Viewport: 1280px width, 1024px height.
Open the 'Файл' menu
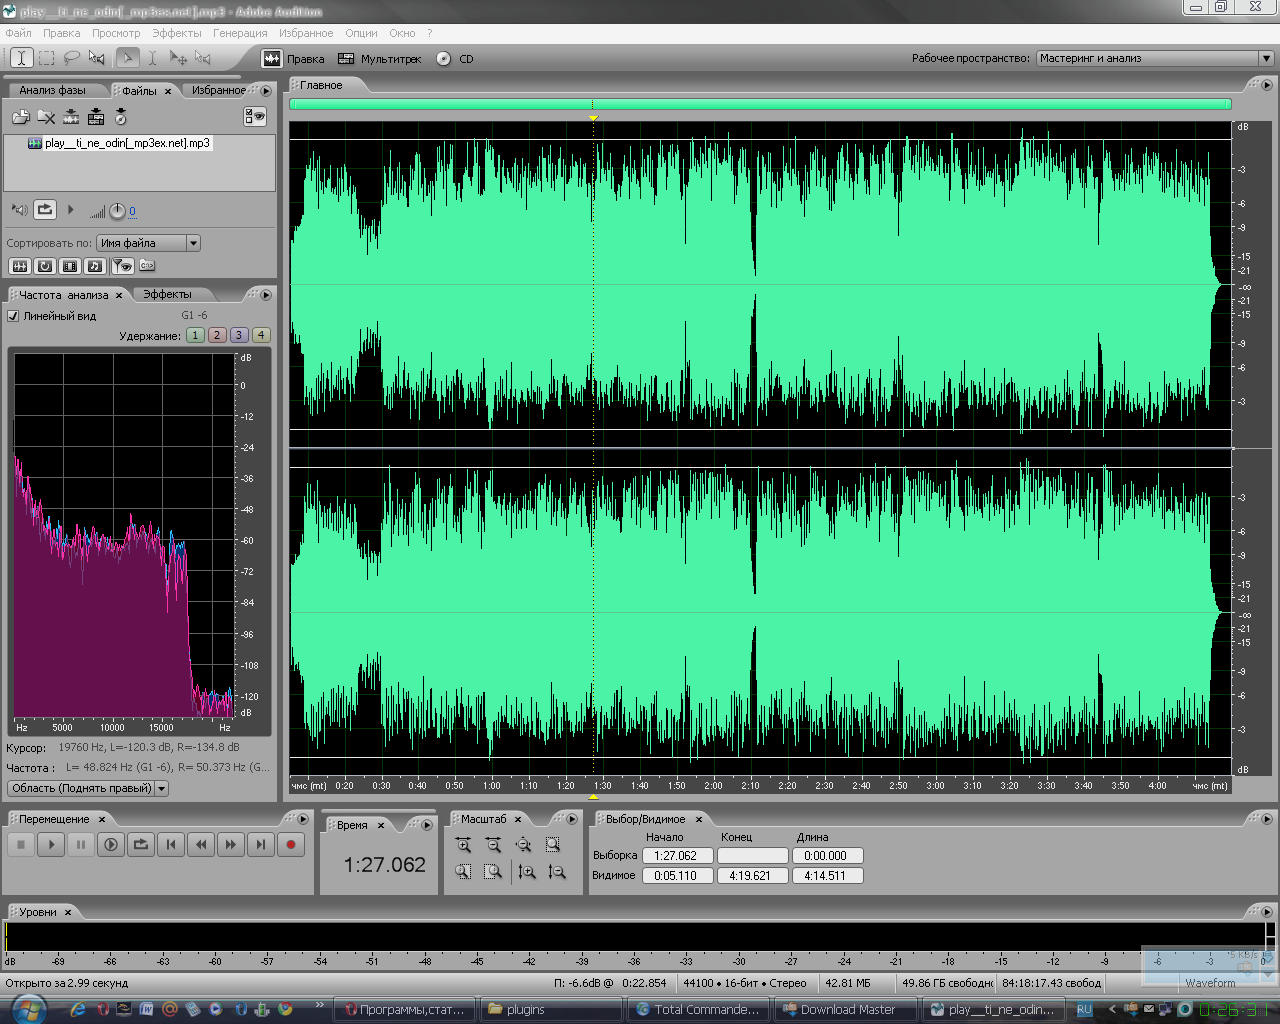click(x=18, y=33)
